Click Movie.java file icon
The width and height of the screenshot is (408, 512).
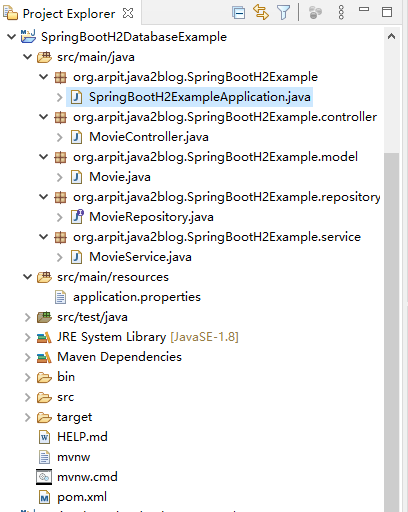click(x=77, y=177)
